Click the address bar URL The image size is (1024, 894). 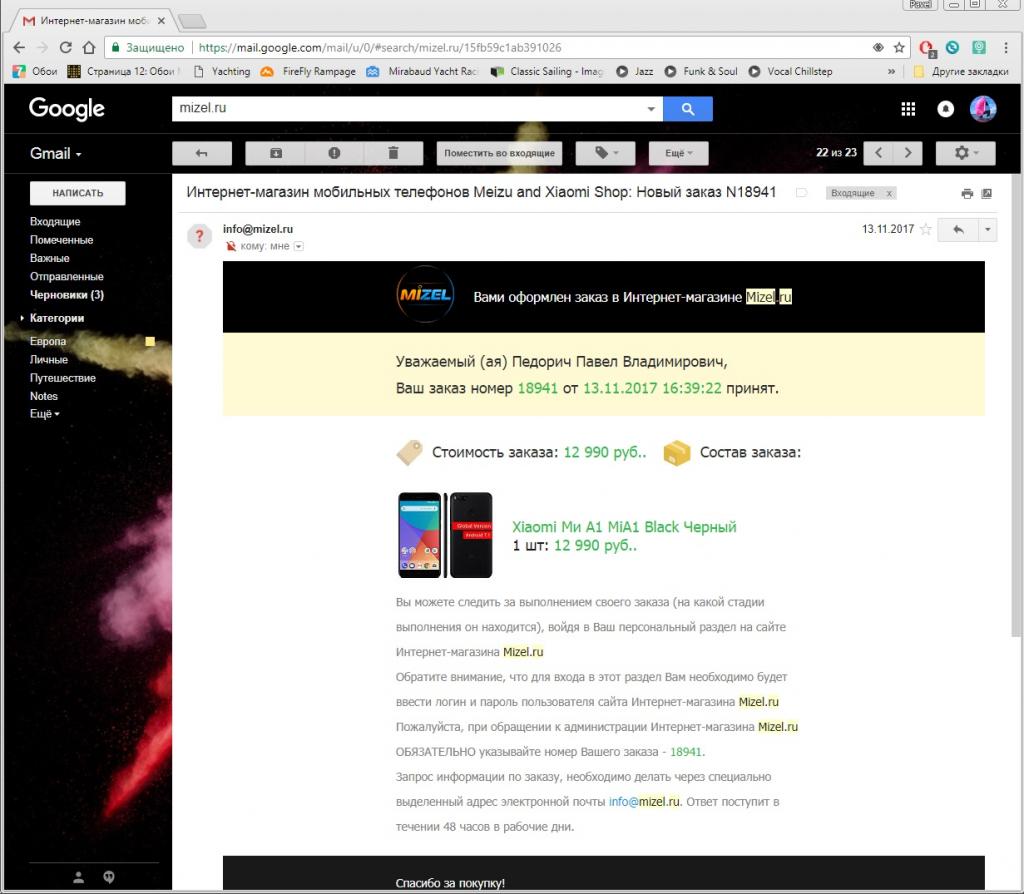pyautogui.click(x=380, y=48)
